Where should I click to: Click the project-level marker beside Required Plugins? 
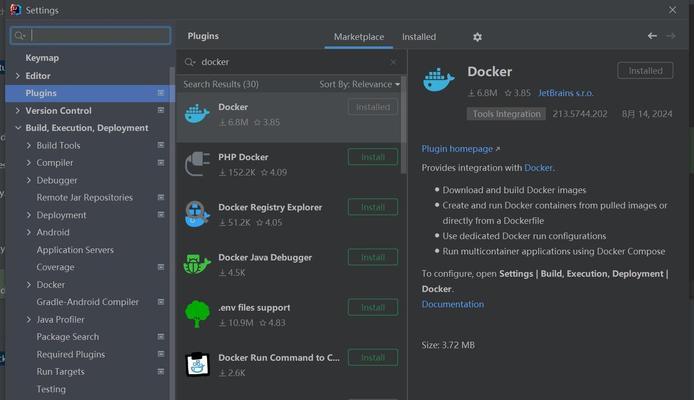tap(161, 354)
